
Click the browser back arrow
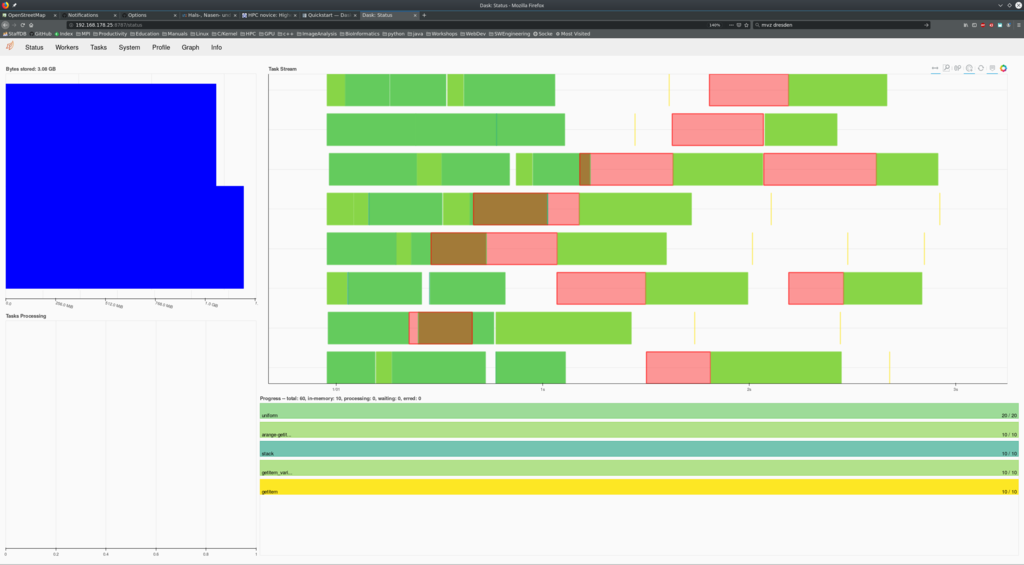tap(5, 24)
